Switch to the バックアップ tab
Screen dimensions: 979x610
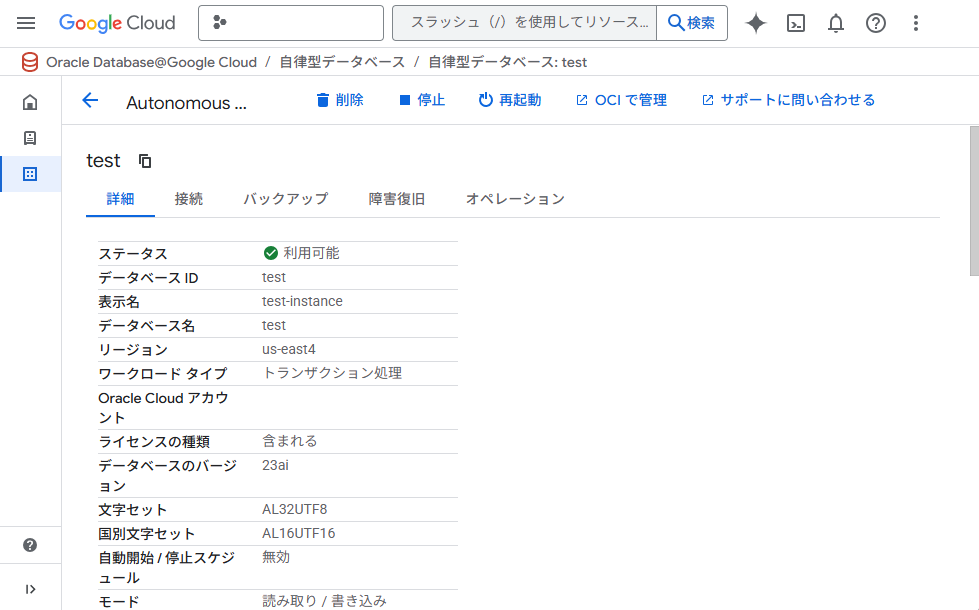click(x=285, y=199)
